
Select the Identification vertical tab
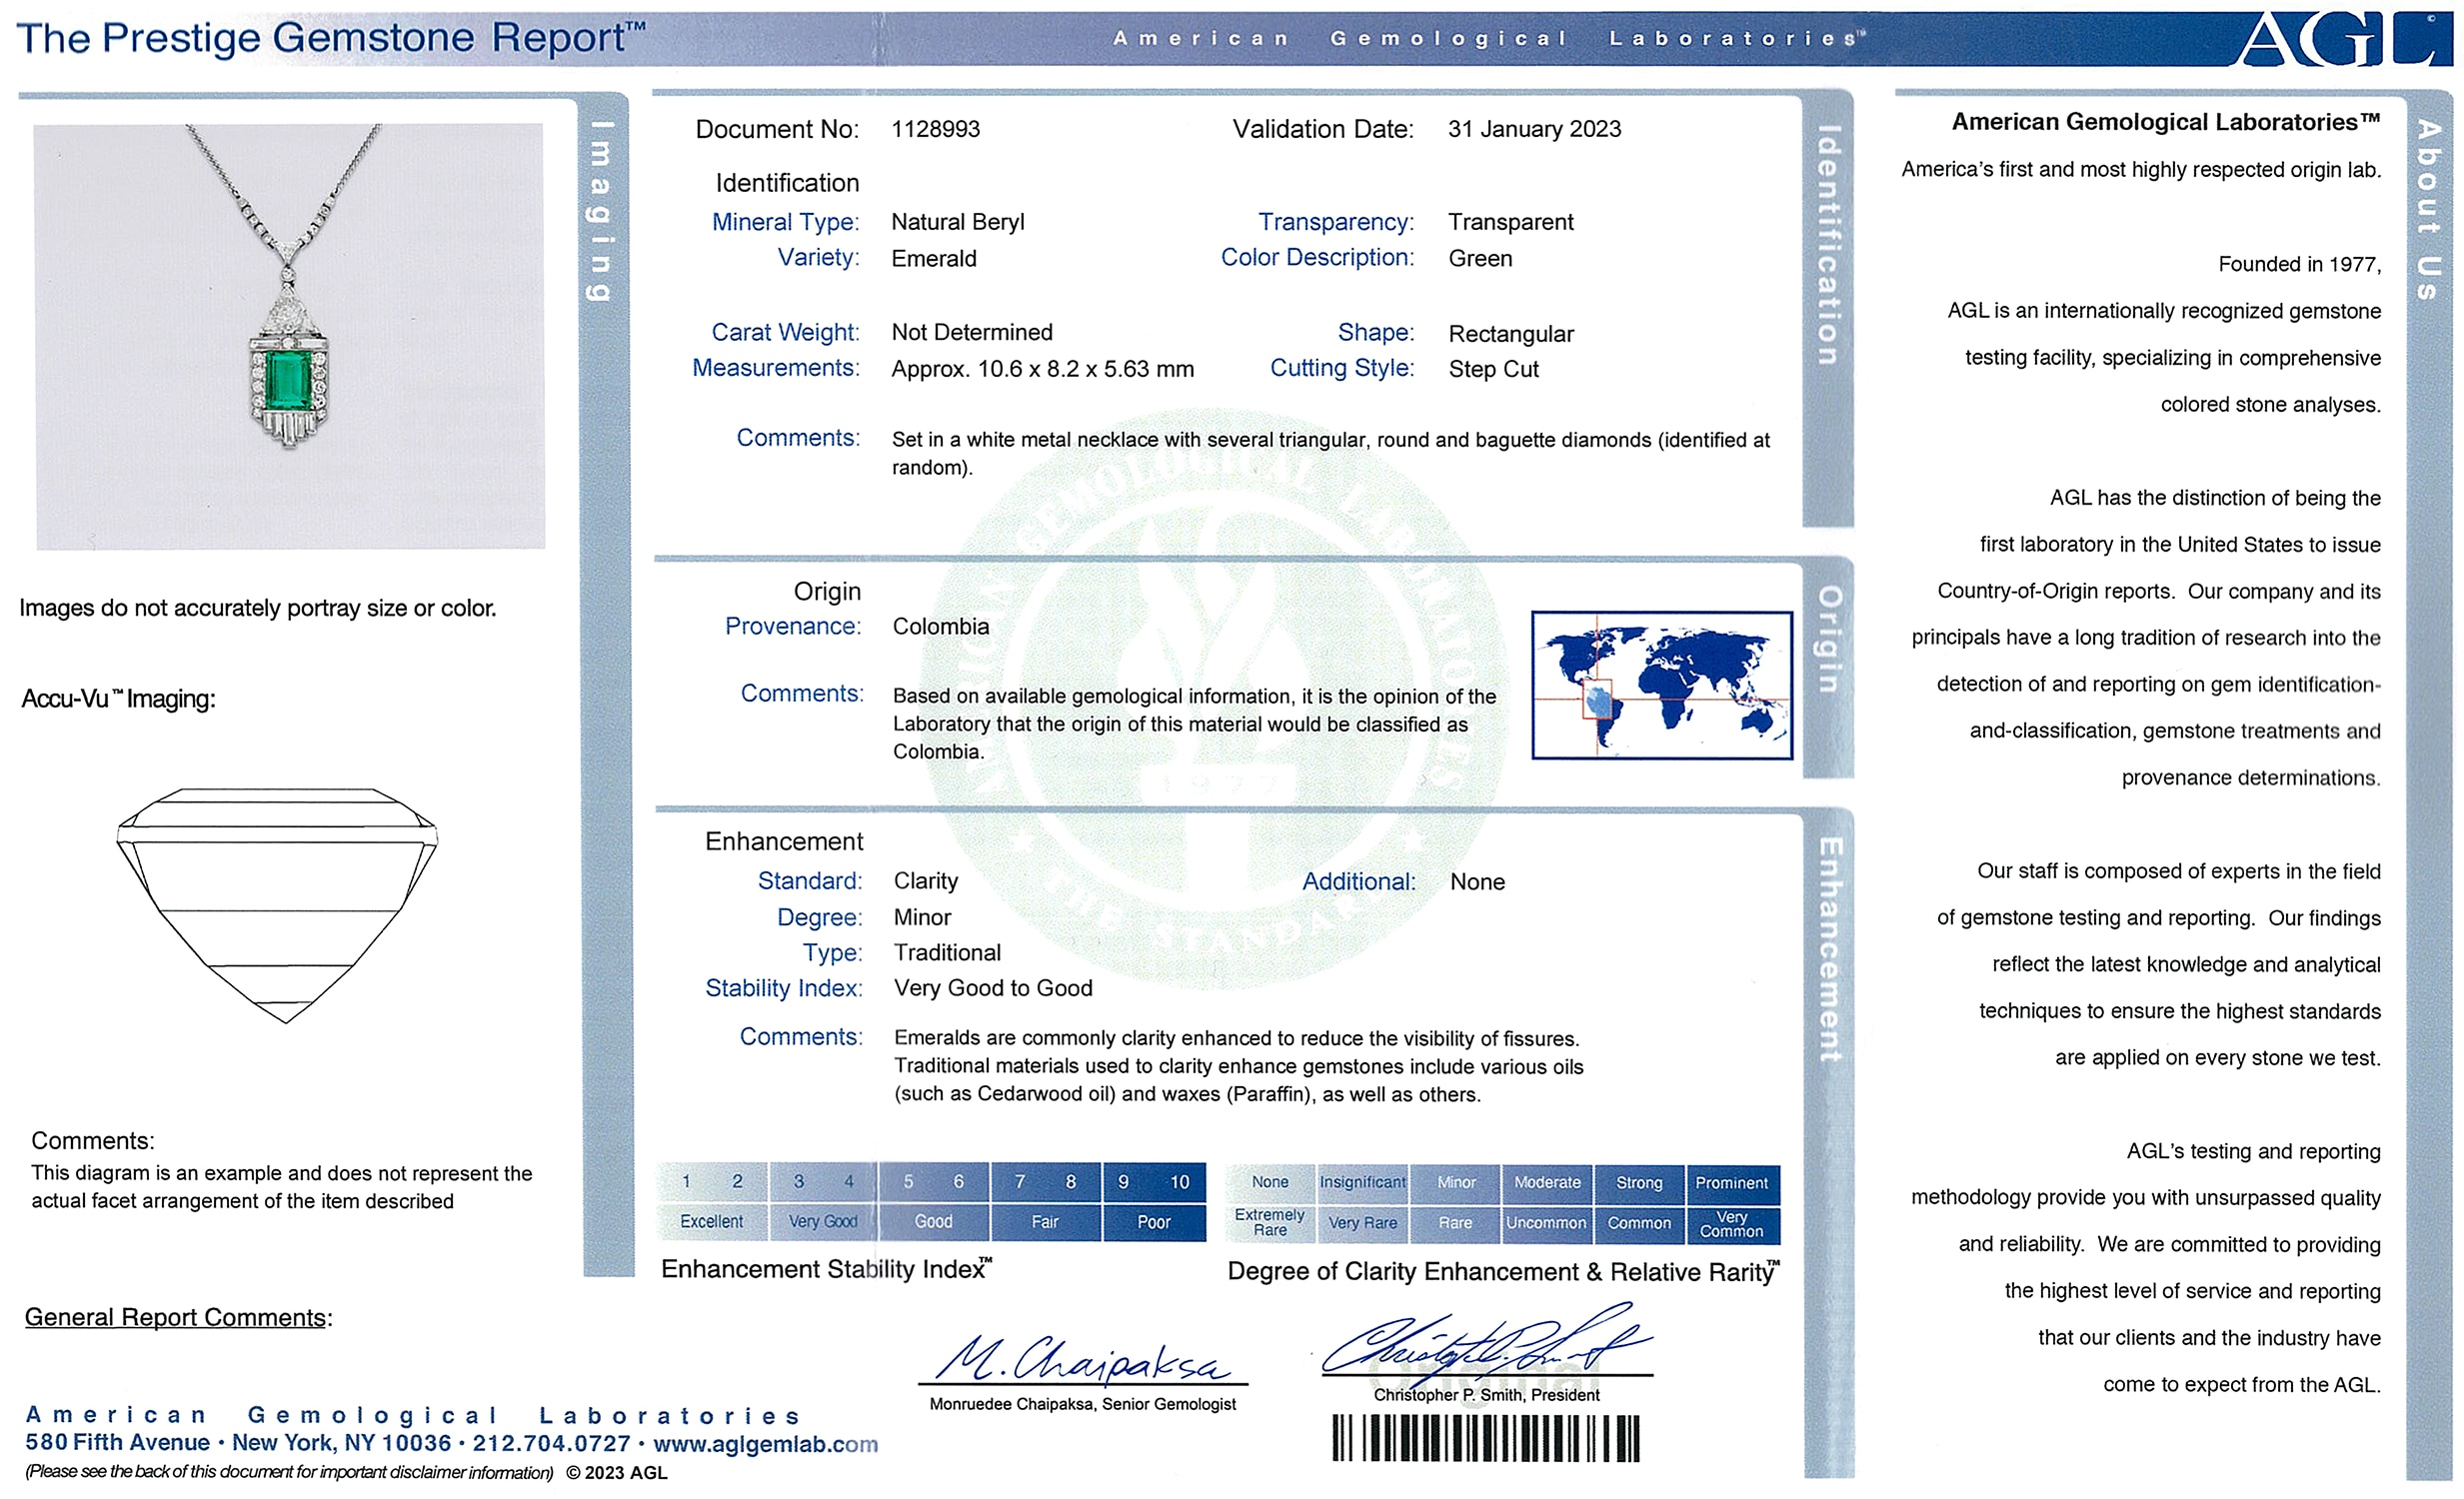(1827, 245)
